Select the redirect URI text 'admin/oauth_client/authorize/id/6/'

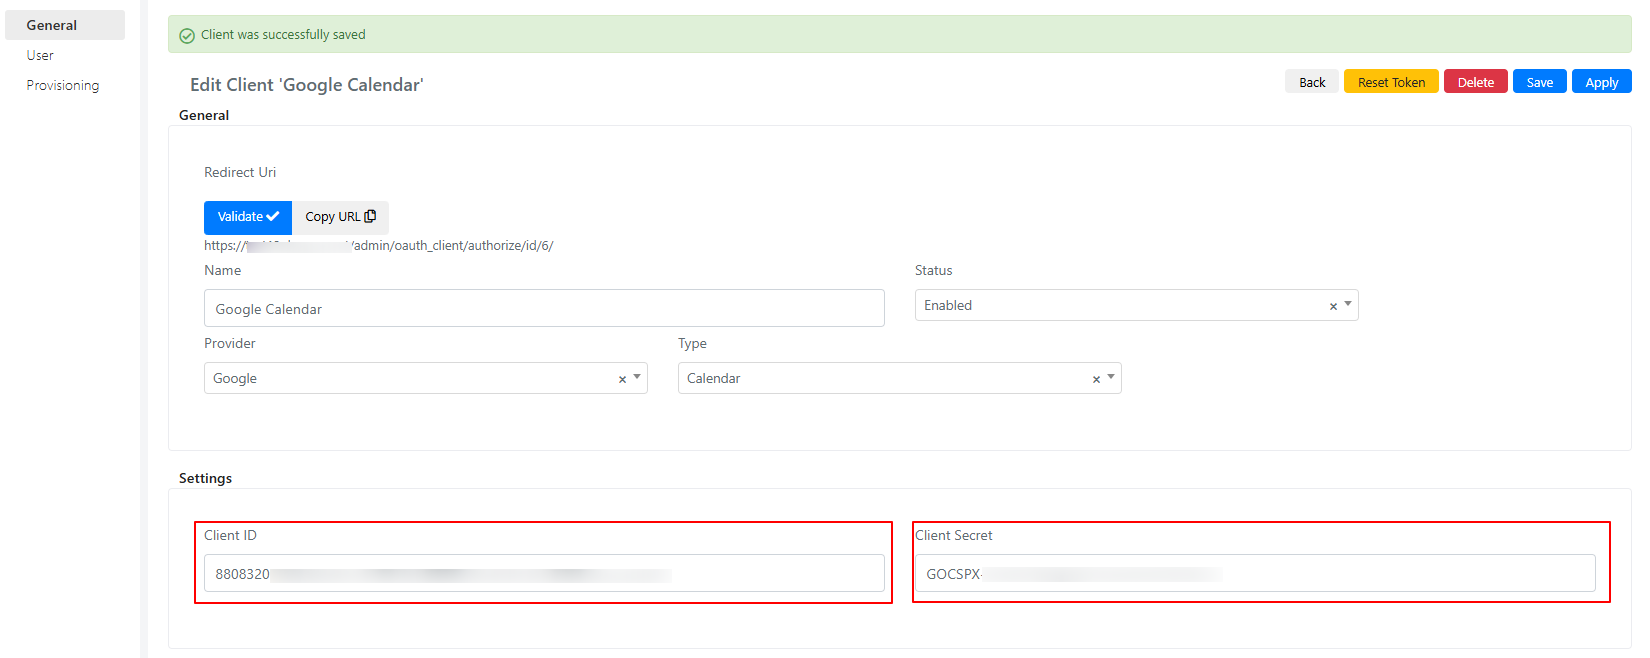click(x=454, y=245)
